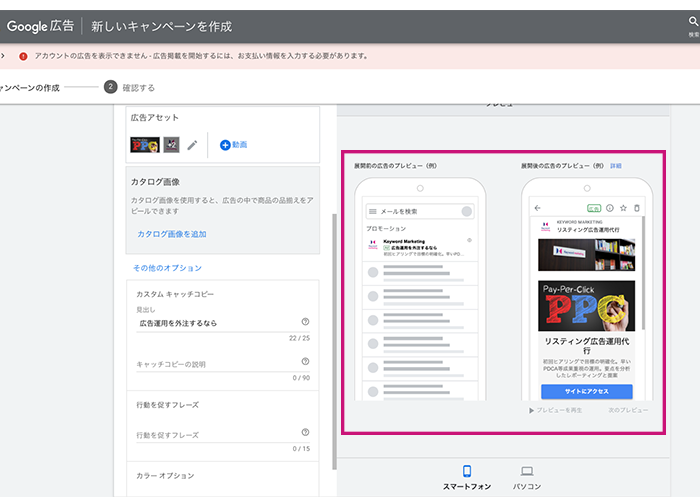The width and height of the screenshot is (700, 497).
Task: Open help icon for 行動を促すフレーズ
Action: coord(305,432)
